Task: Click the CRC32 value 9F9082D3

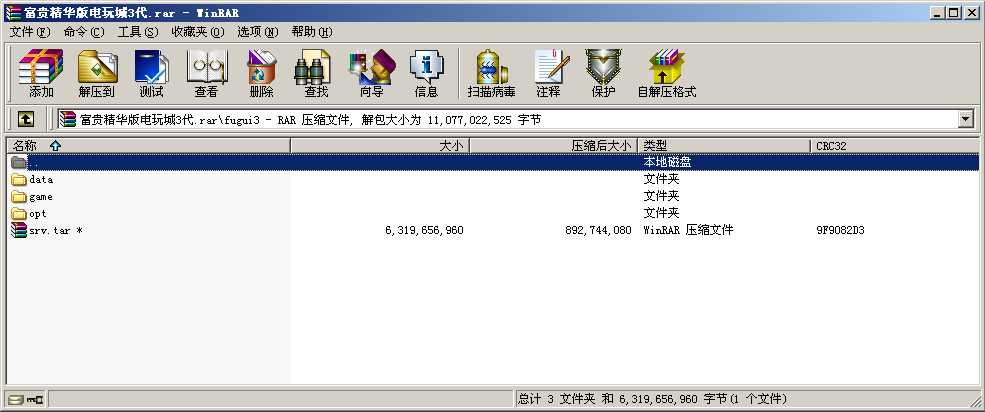Action: coord(840,230)
